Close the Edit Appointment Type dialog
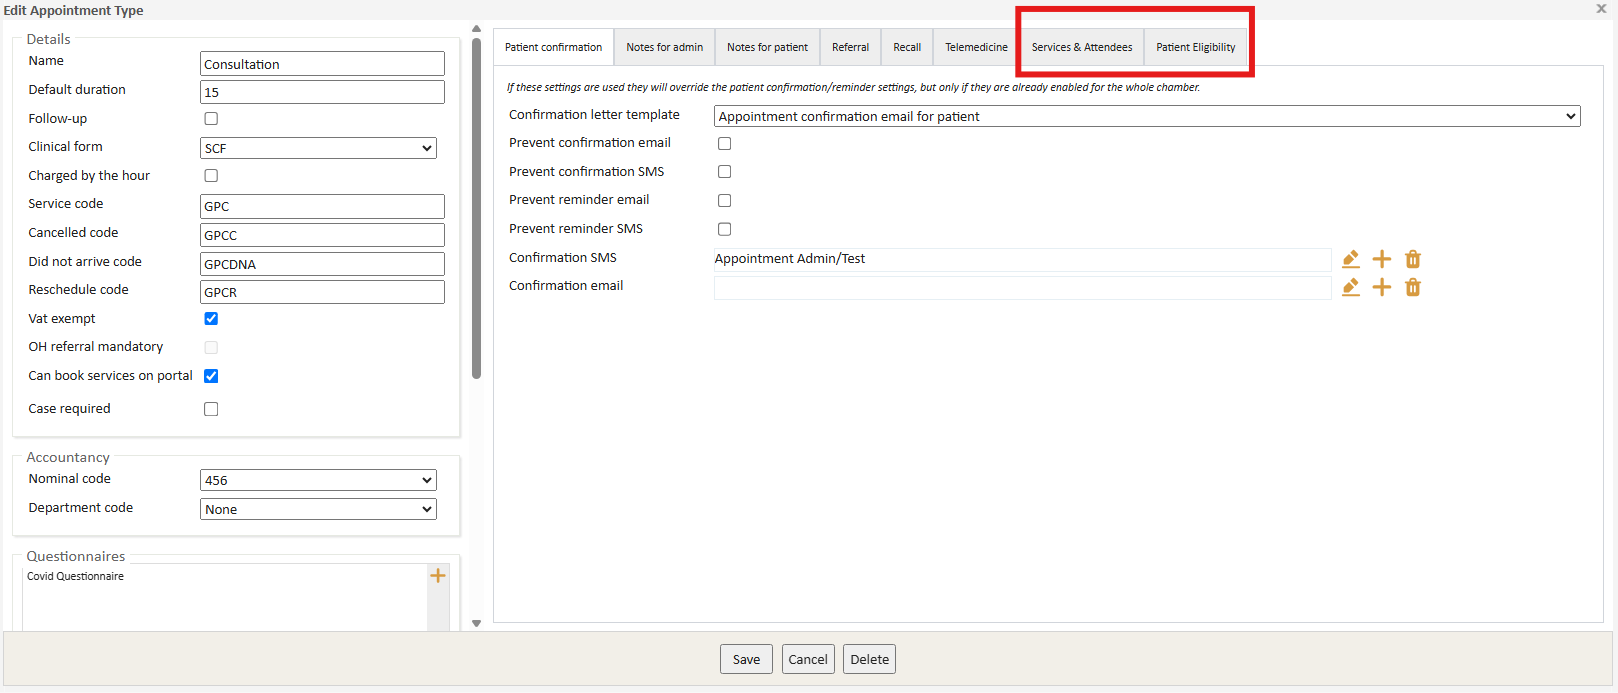This screenshot has width=1618, height=693. click(1601, 9)
